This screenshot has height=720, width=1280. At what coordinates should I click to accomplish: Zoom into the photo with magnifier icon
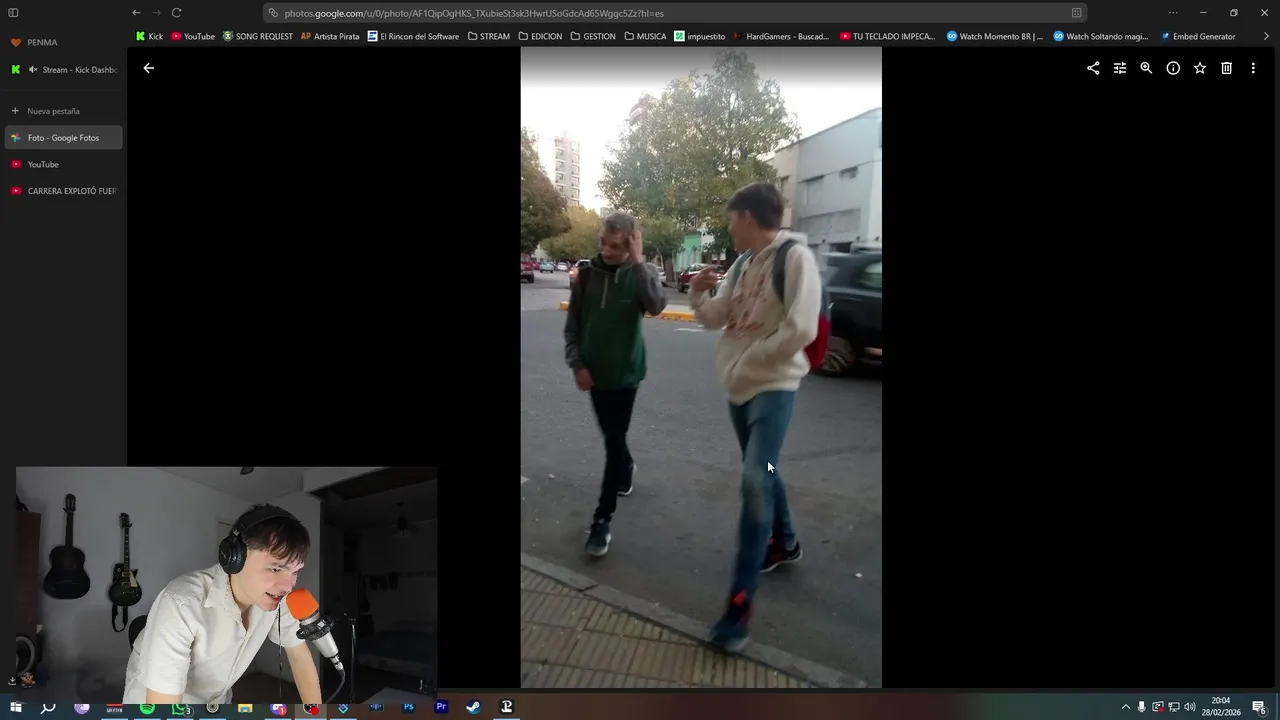(x=1146, y=68)
